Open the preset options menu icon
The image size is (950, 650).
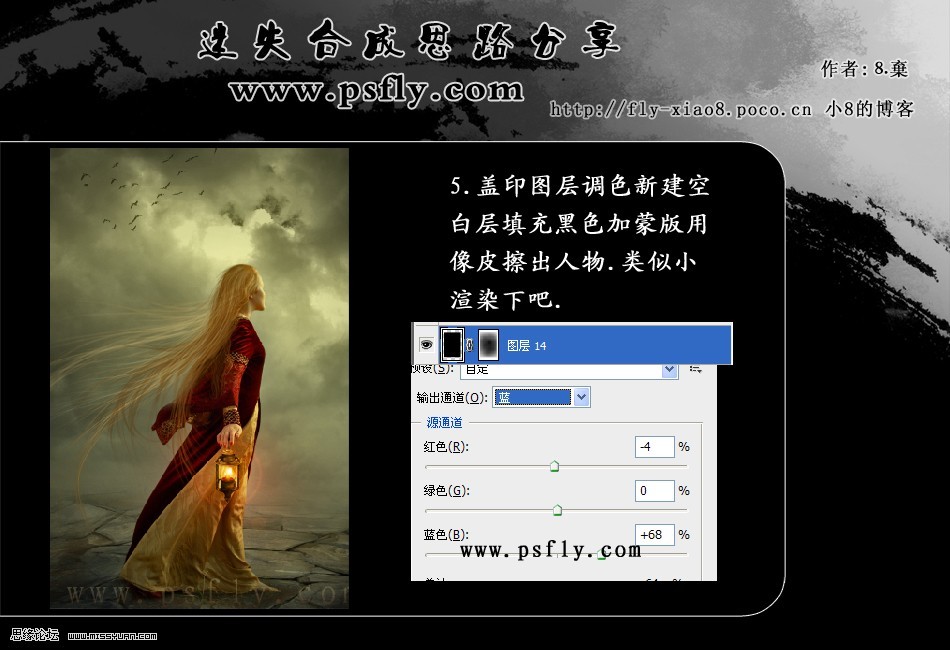click(695, 368)
